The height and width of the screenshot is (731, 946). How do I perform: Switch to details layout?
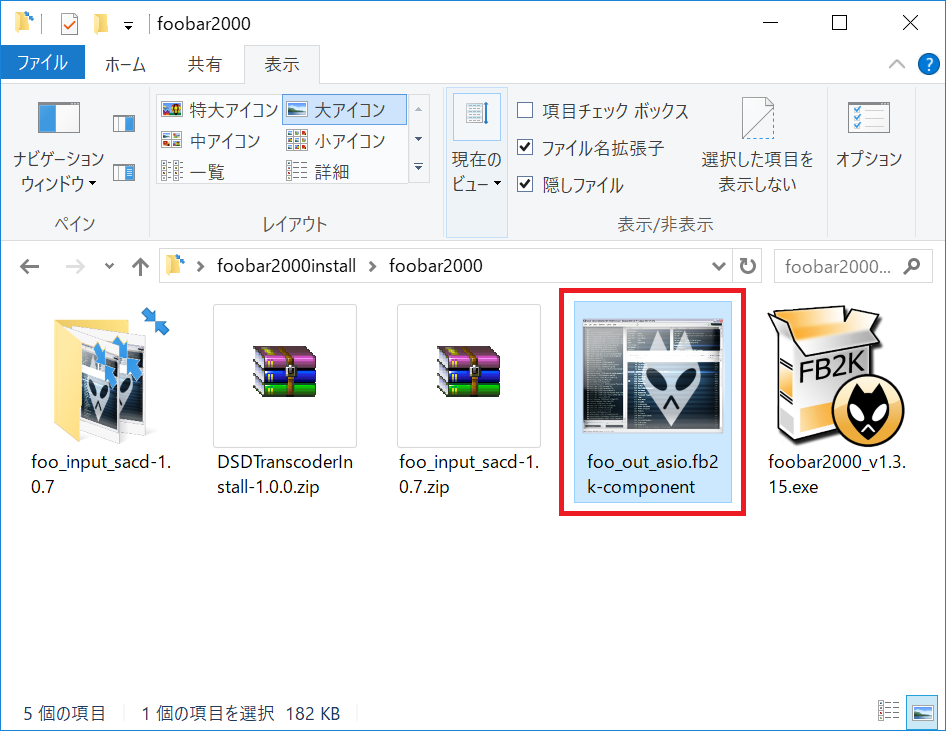pyautogui.click(x=318, y=172)
